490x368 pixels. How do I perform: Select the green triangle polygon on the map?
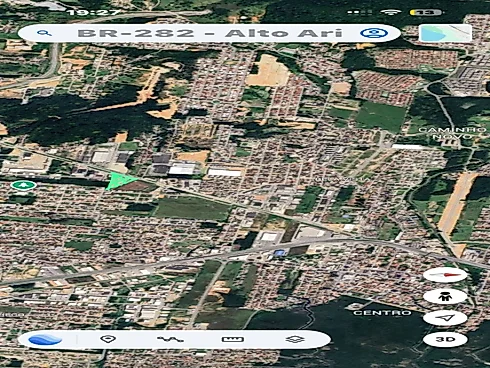(x=118, y=181)
